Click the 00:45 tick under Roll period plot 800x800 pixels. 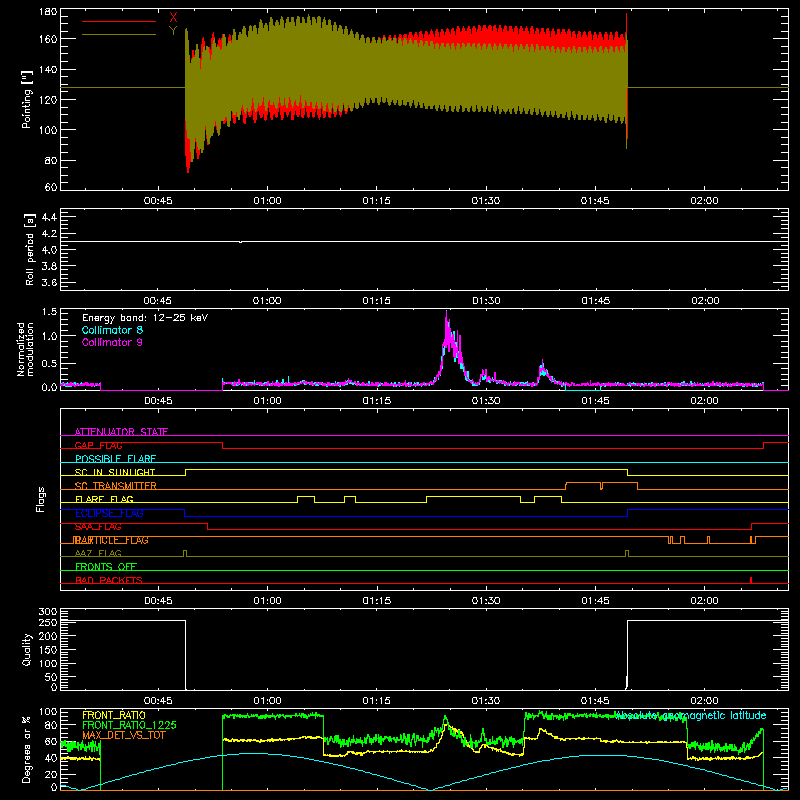[158, 301]
